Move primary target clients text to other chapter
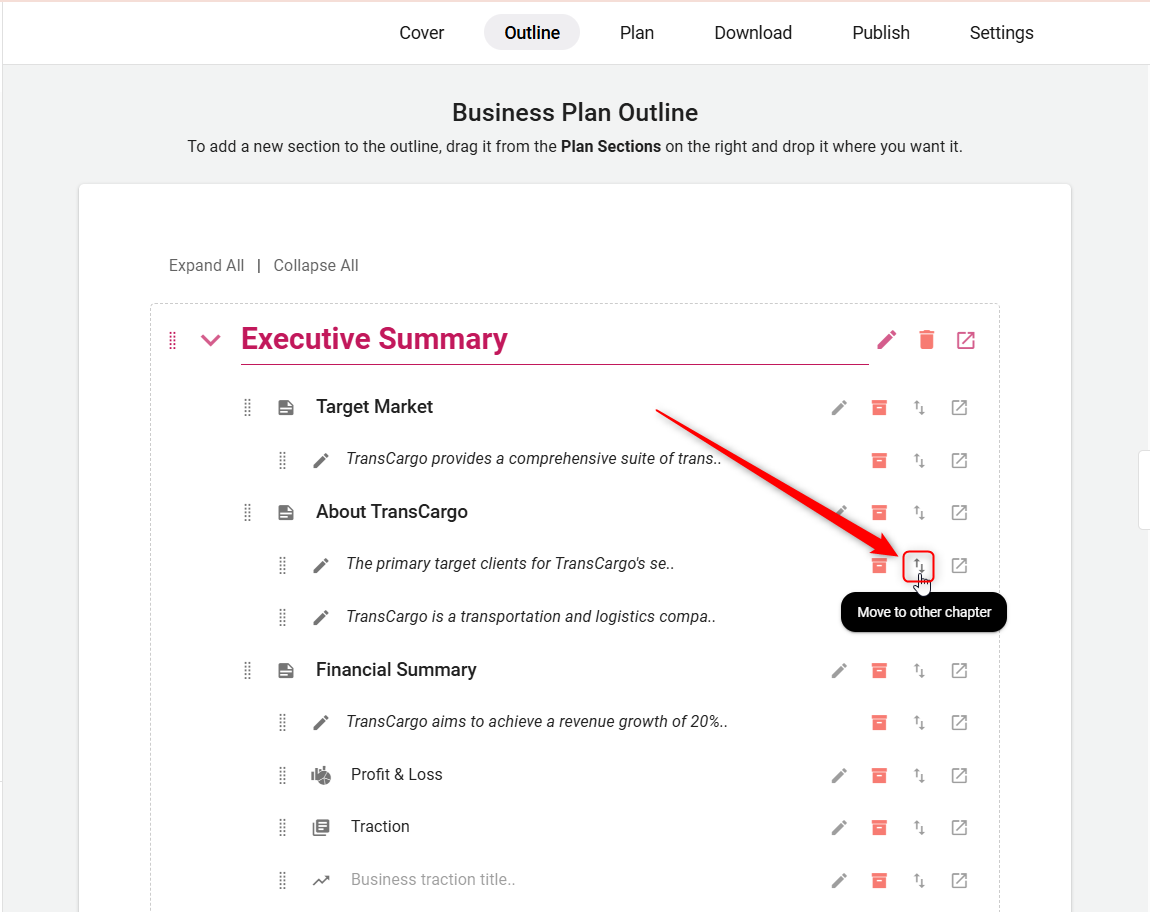 tap(919, 566)
